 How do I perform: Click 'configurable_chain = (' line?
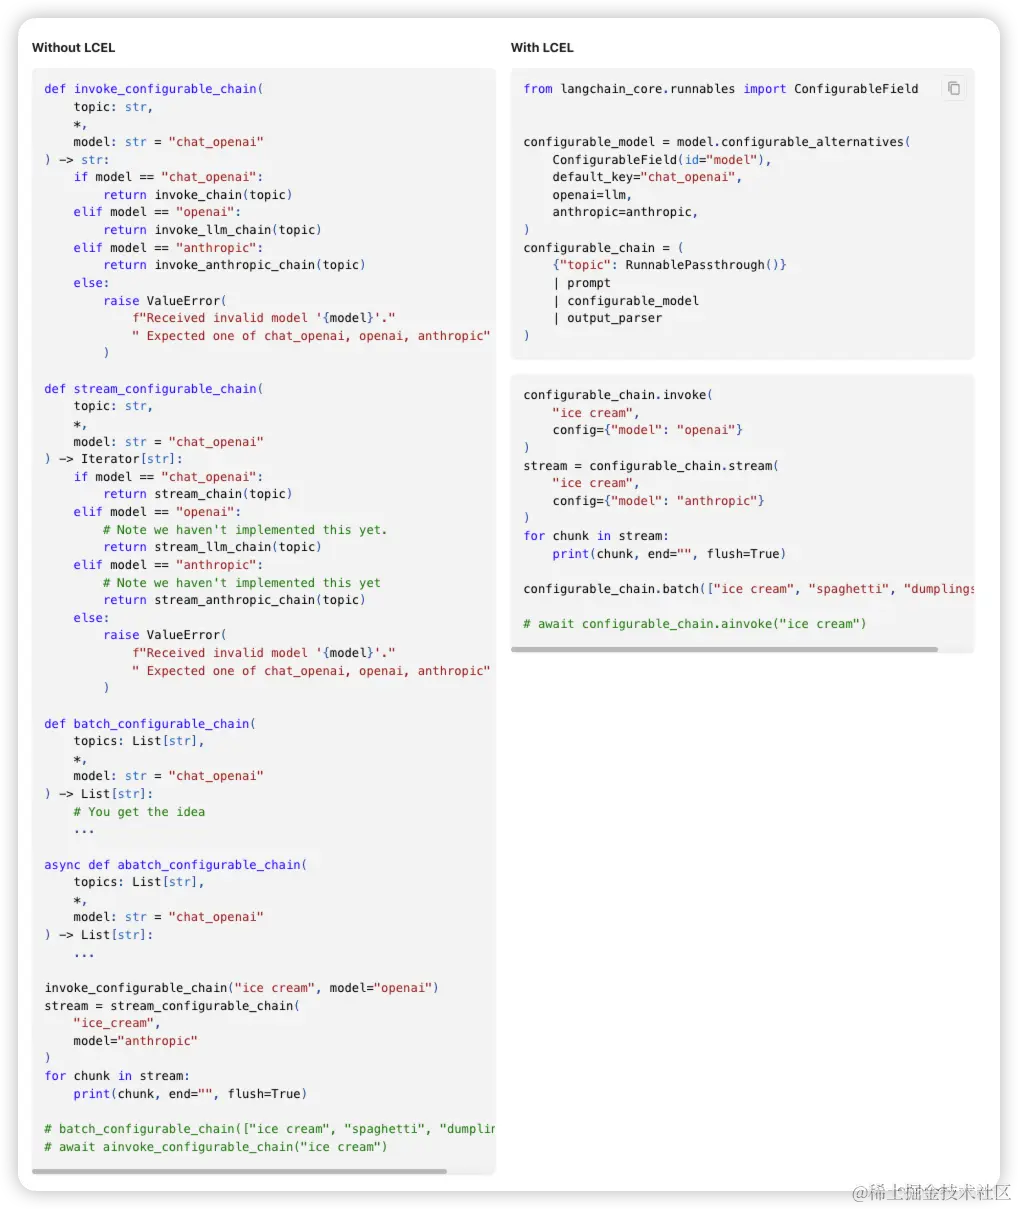(x=604, y=248)
